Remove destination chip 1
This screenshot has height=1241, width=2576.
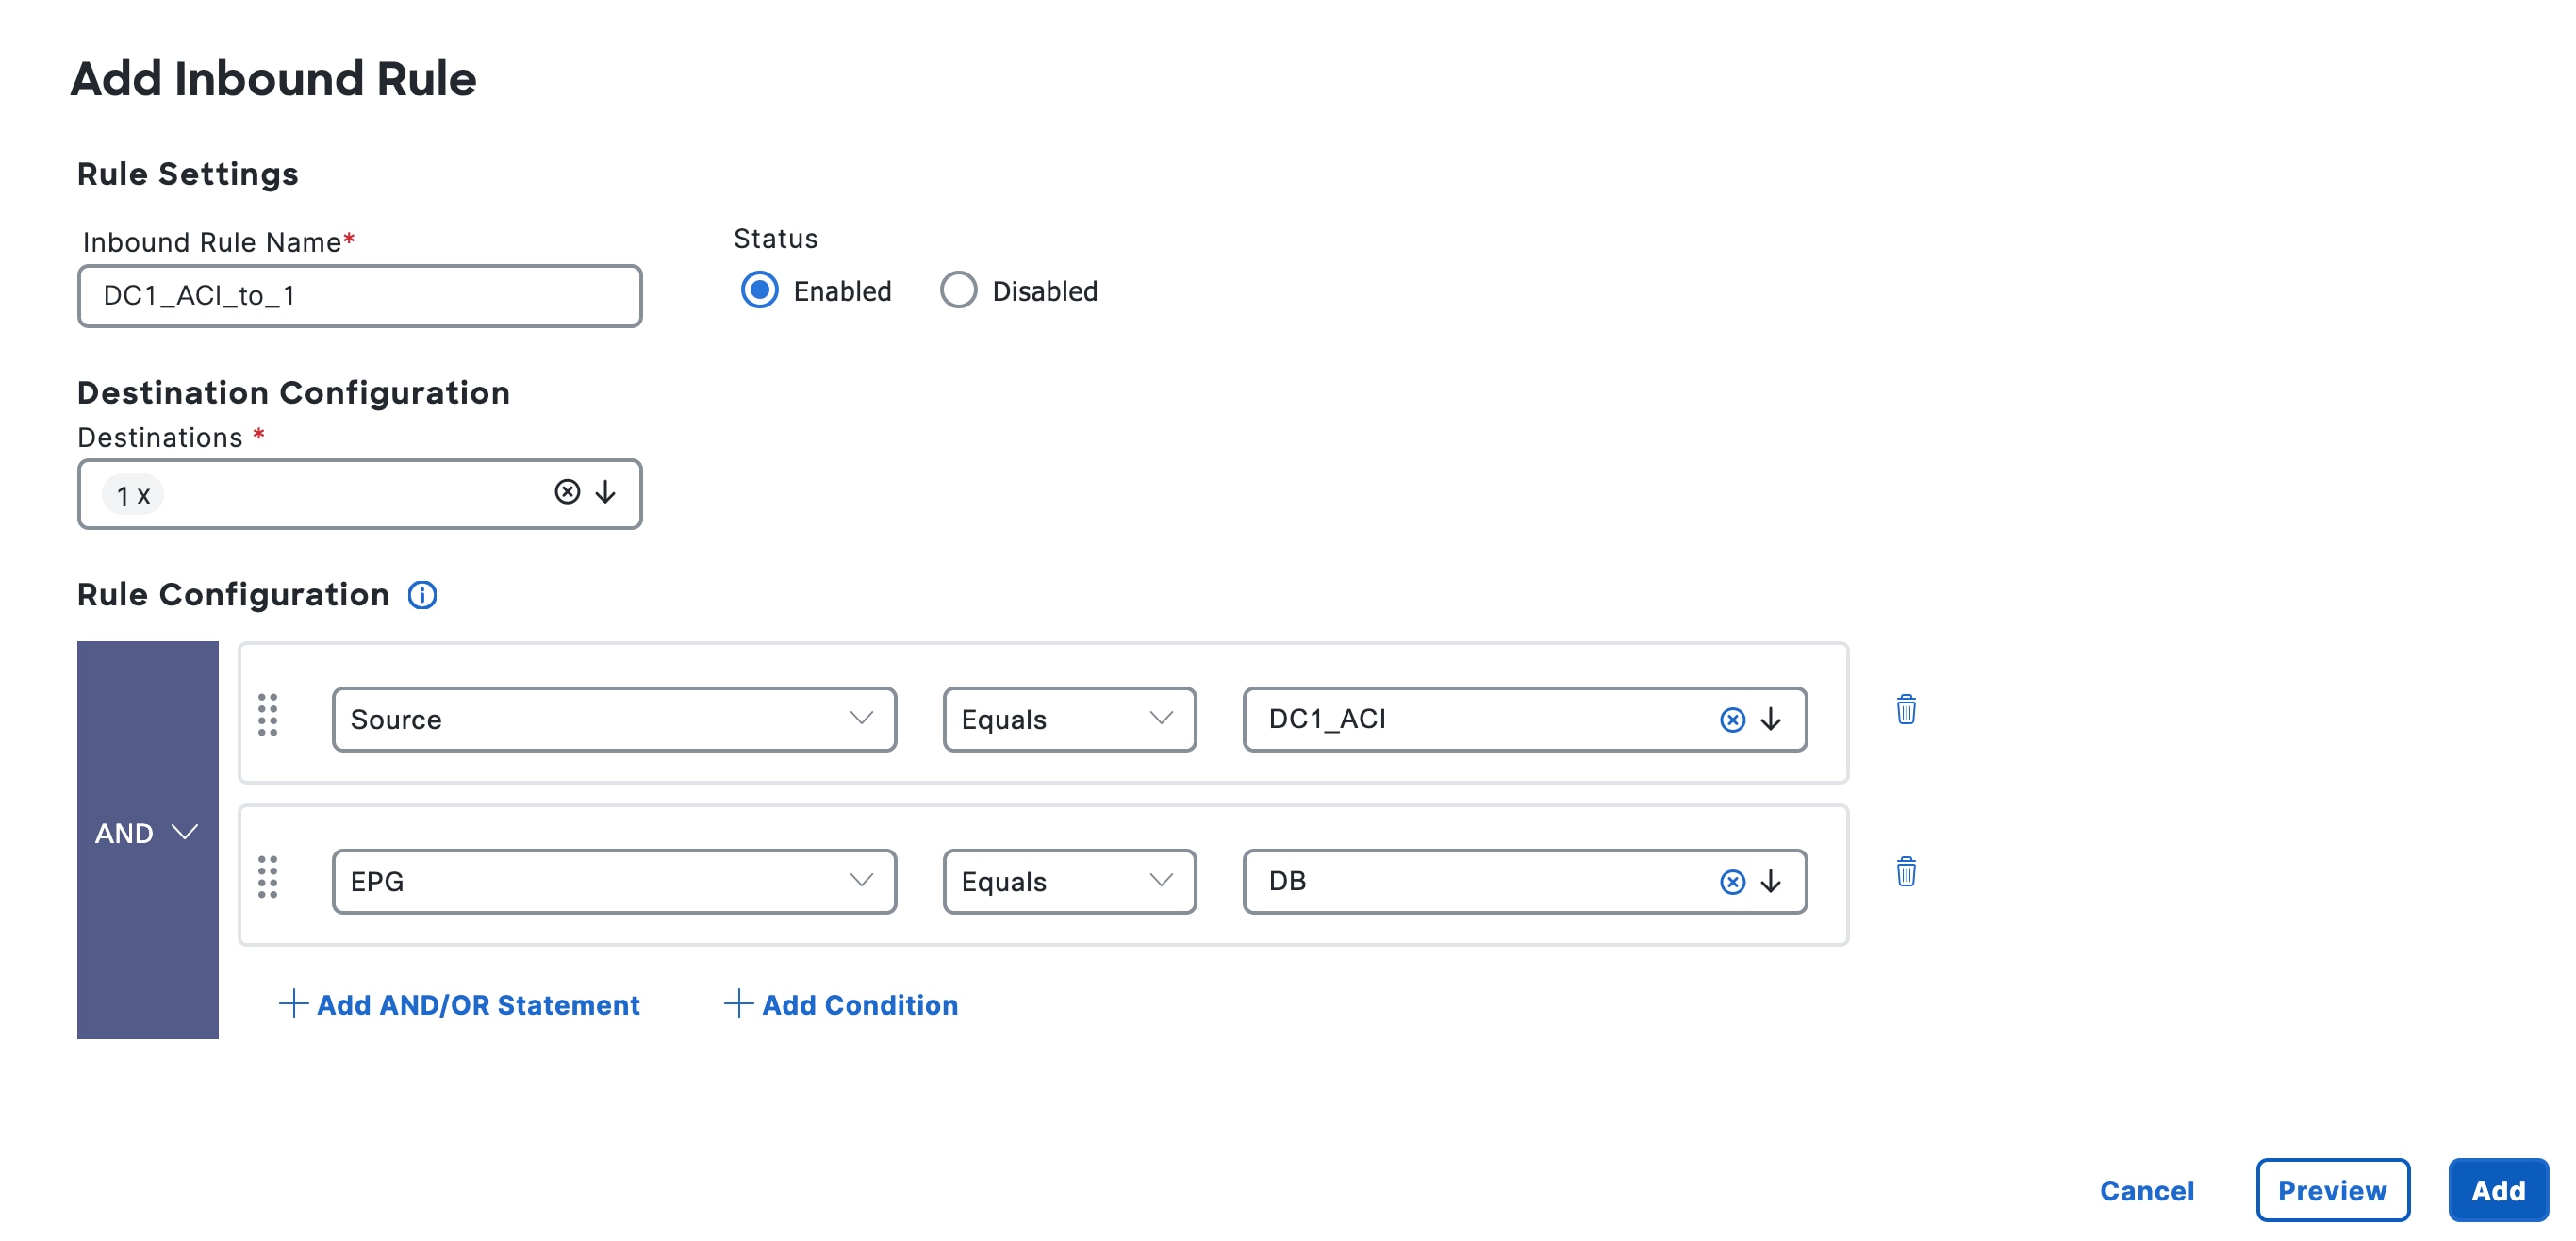tap(144, 496)
